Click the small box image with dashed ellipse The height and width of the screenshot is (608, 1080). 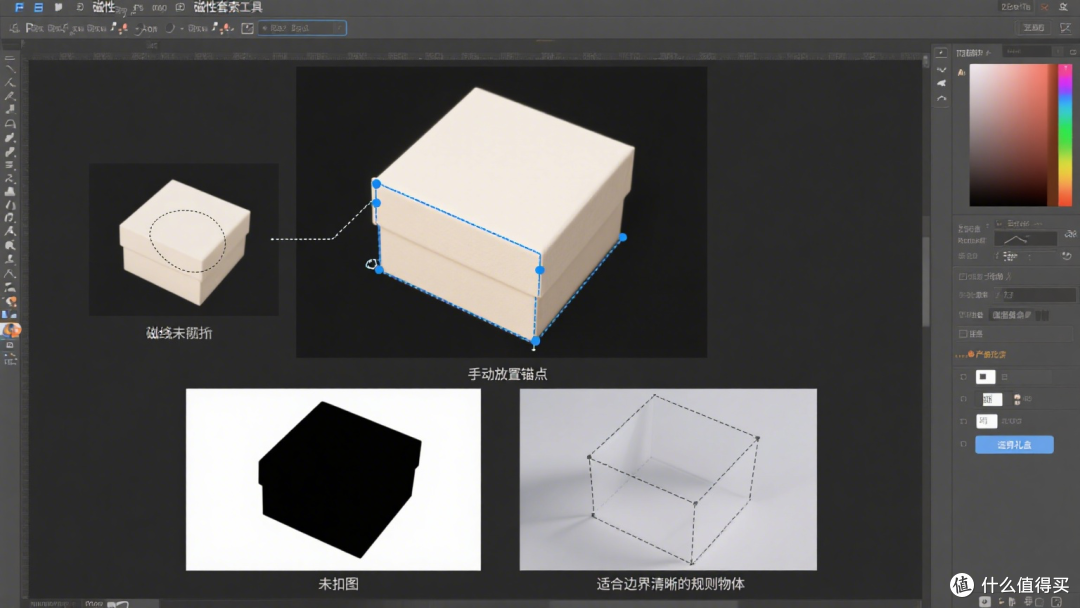point(184,240)
